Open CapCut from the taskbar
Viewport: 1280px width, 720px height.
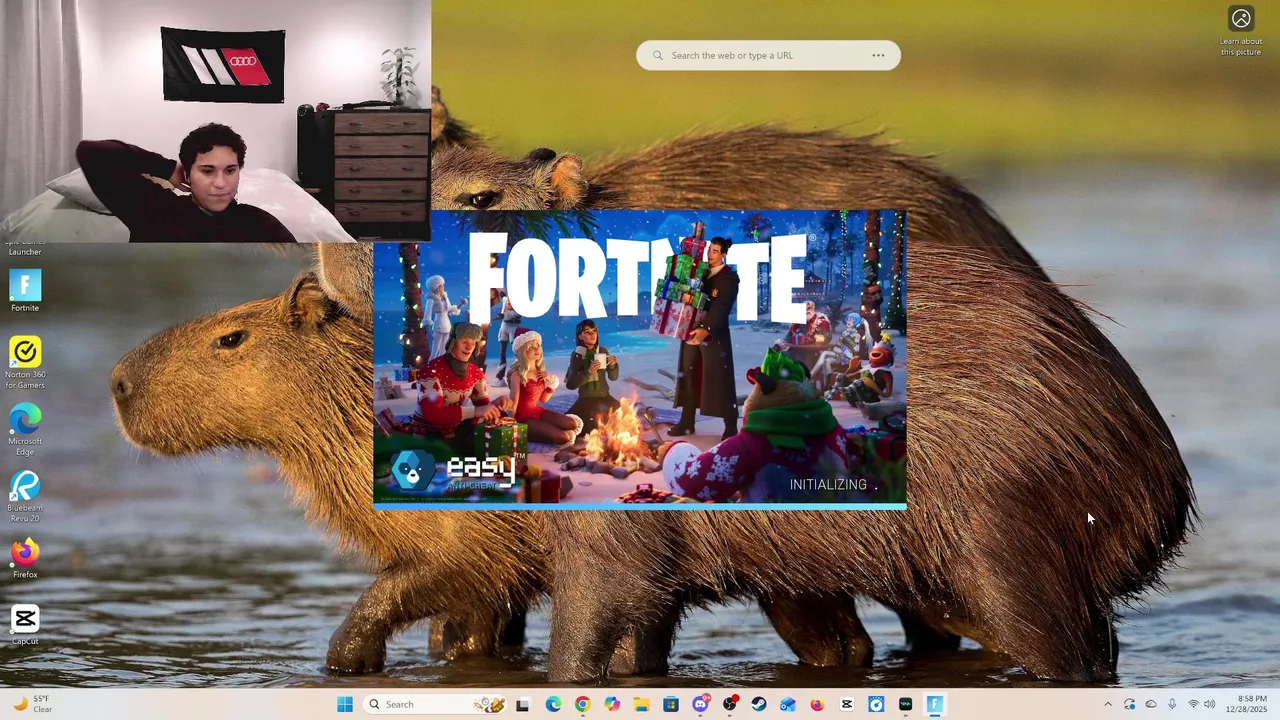point(847,704)
